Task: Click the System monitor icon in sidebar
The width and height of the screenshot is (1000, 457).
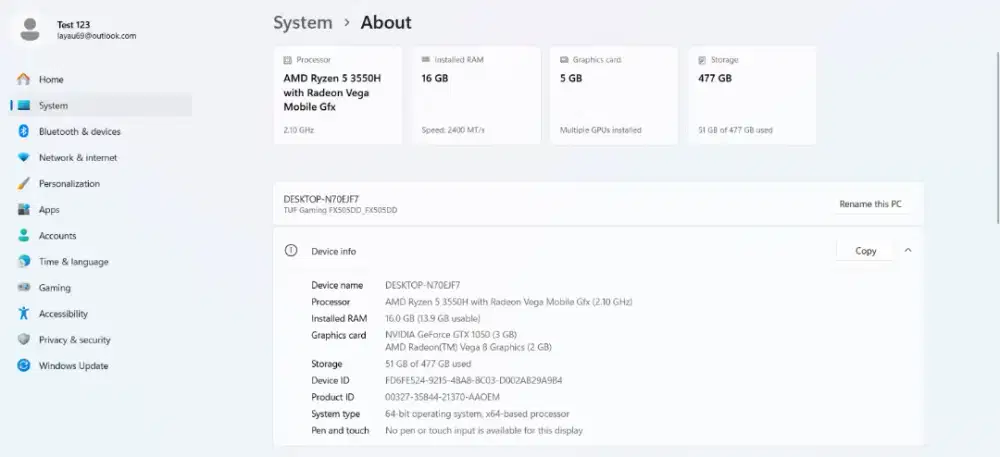Action: (x=24, y=105)
